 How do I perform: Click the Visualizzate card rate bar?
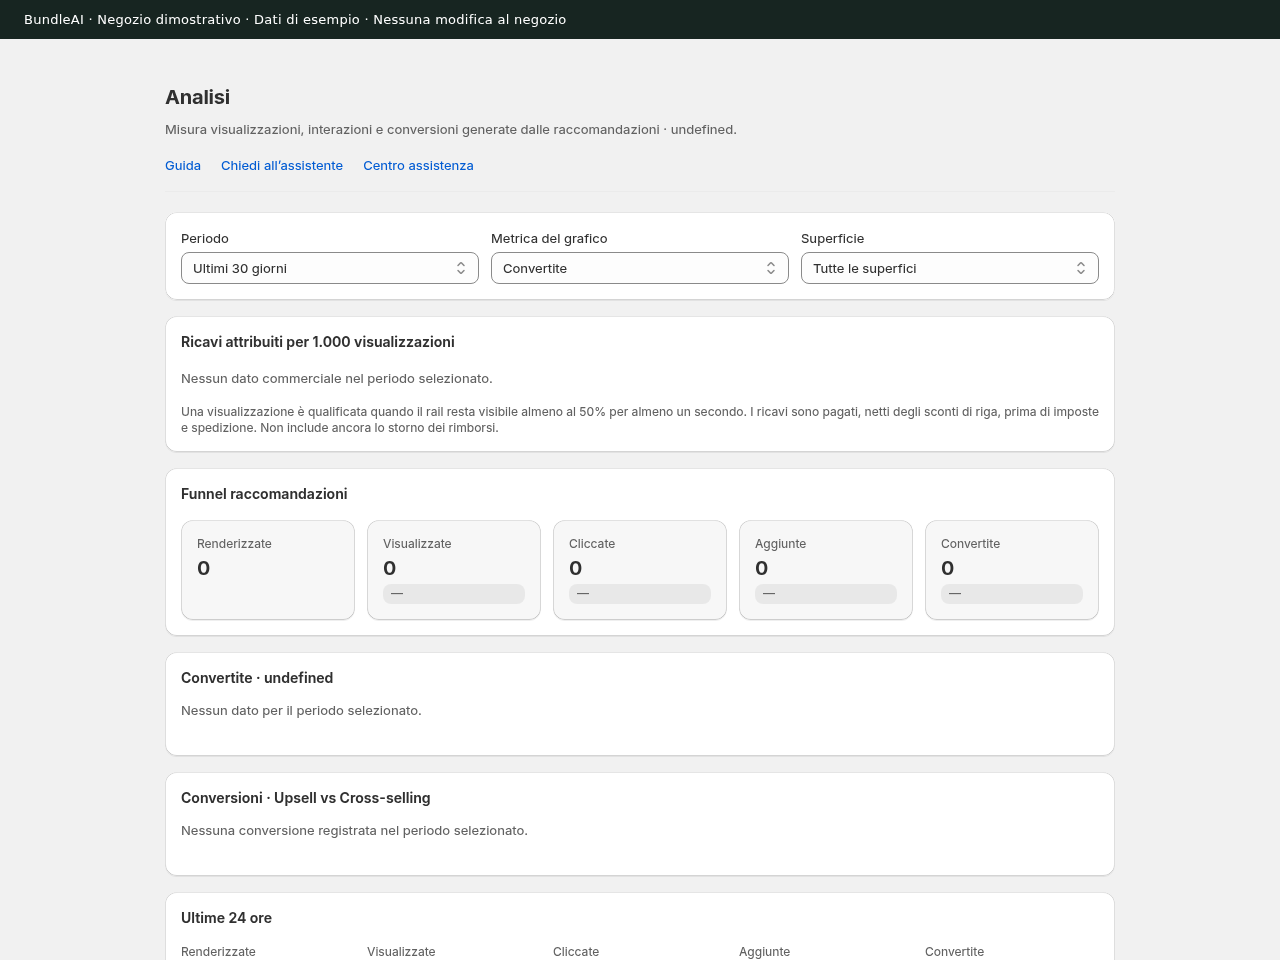[x=454, y=594]
